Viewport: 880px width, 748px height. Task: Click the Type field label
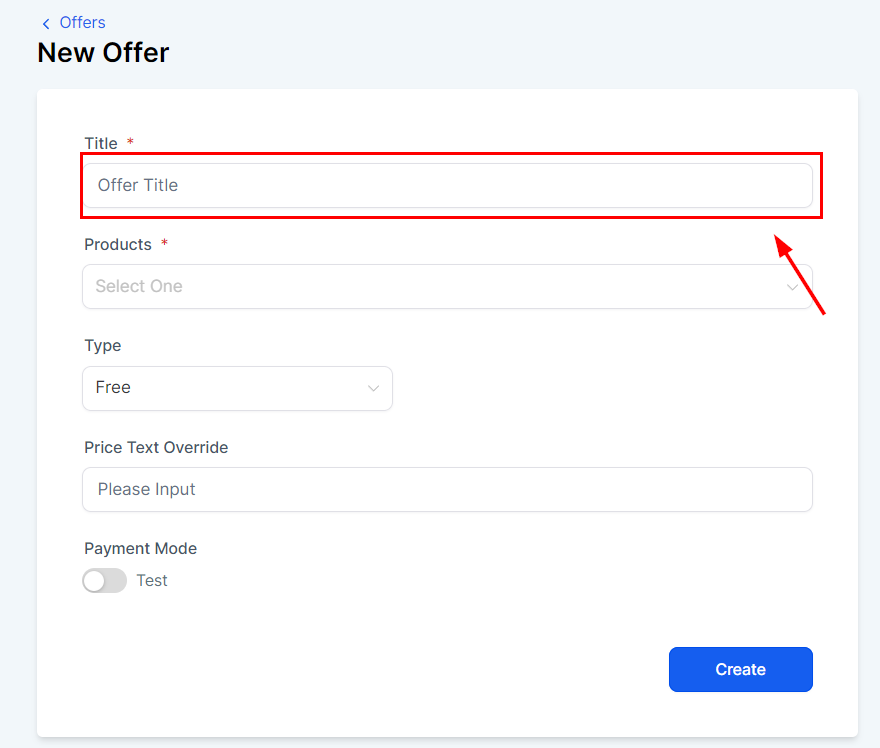click(x=103, y=346)
